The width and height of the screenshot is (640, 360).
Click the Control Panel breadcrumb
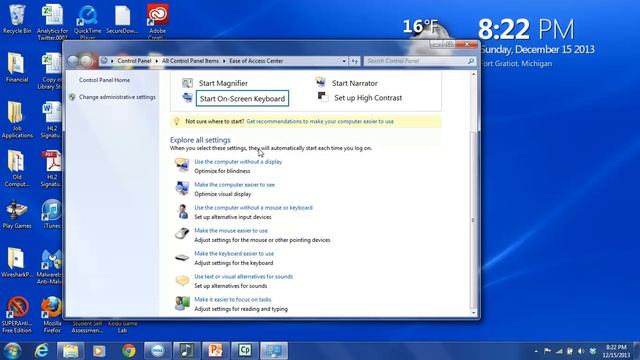click(134, 61)
